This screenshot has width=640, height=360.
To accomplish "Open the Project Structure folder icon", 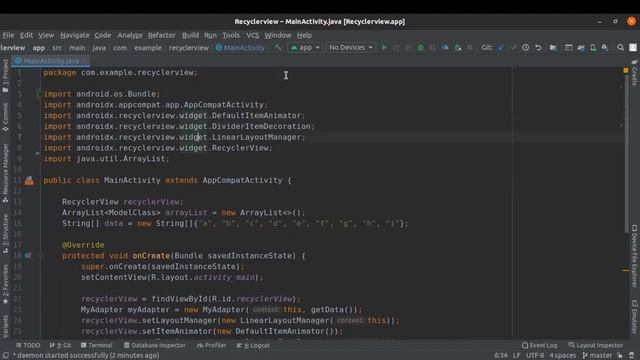I will click(x=553, y=48).
